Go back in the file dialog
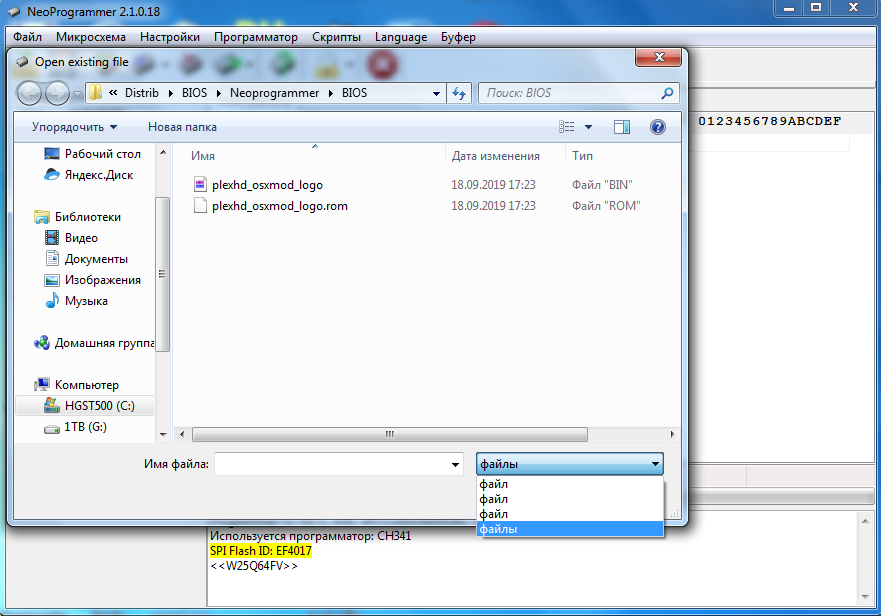Image resolution: width=881 pixels, height=616 pixels. pos(29,93)
